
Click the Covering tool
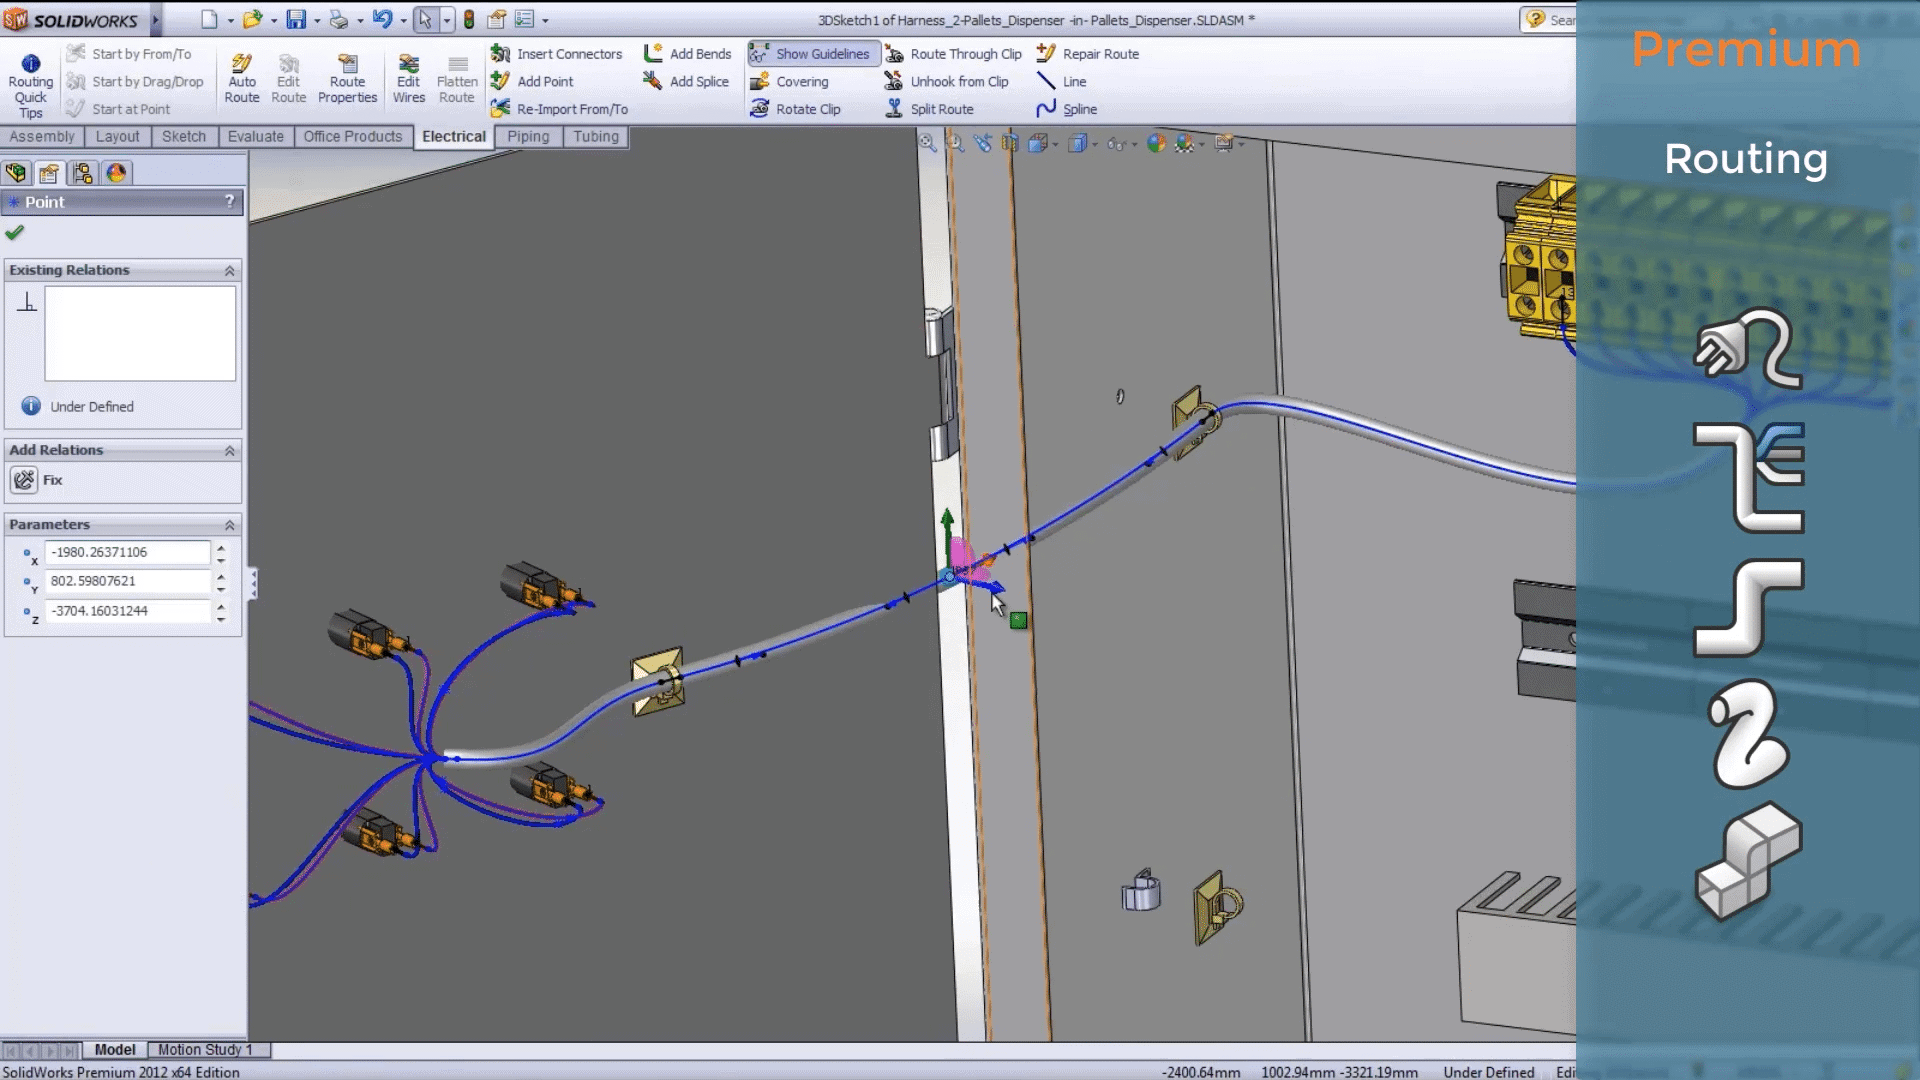[790, 82]
